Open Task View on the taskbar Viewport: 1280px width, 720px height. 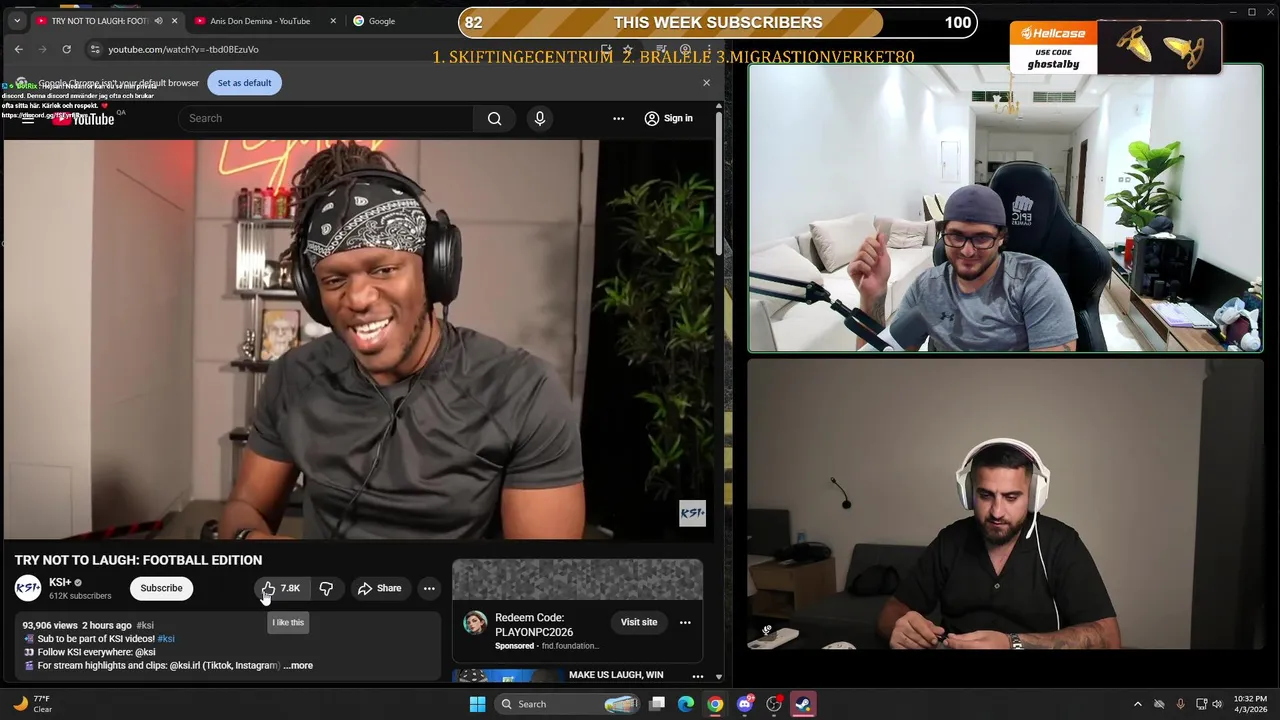[x=657, y=704]
